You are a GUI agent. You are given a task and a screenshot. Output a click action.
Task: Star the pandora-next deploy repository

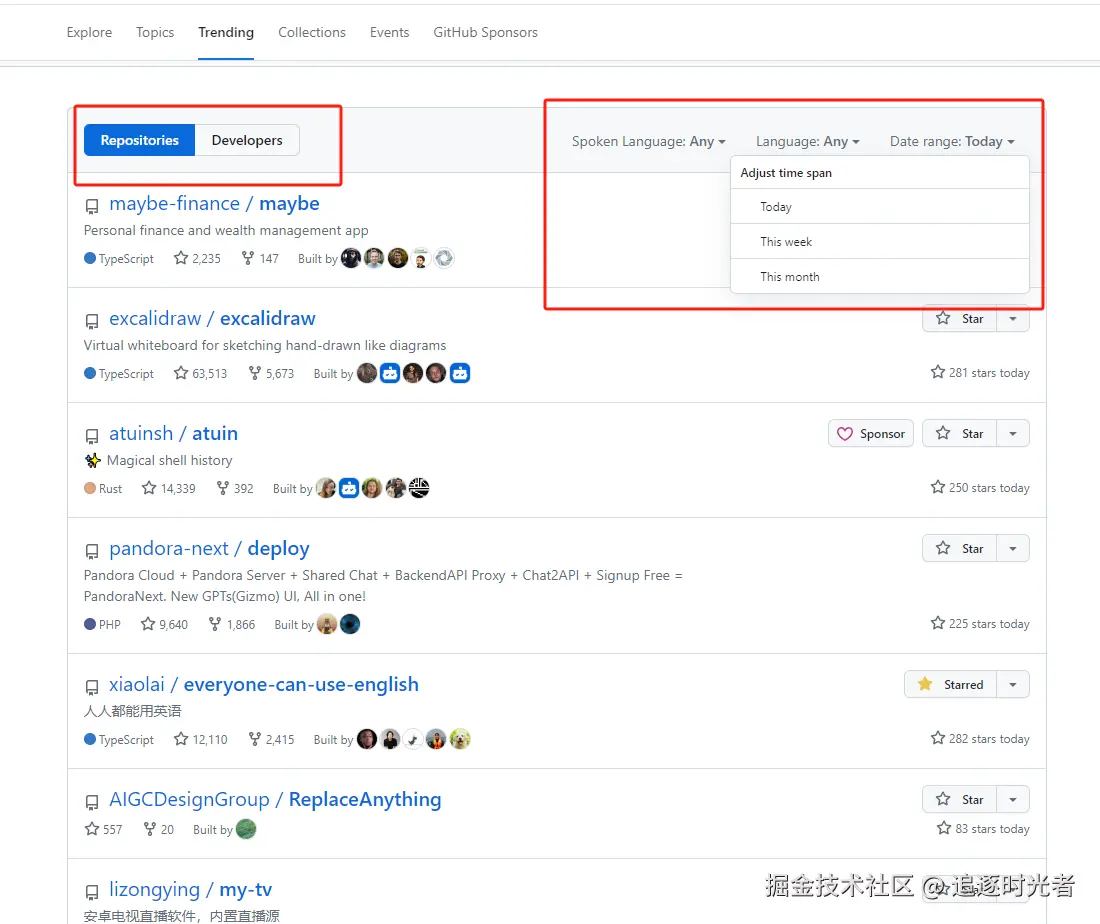(959, 549)
